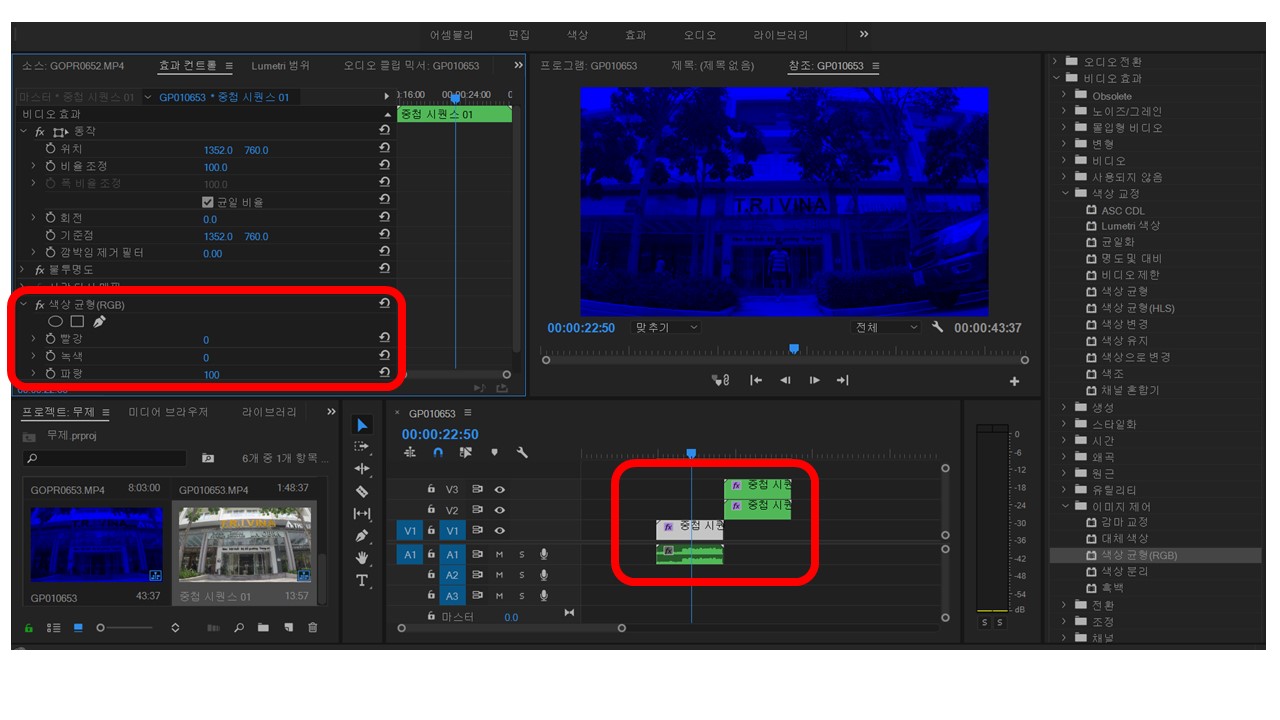Image resolution: width=1280 pixels, height=720 pixels.
Task: Click the project search input field
Action: (x=104, y=458)
